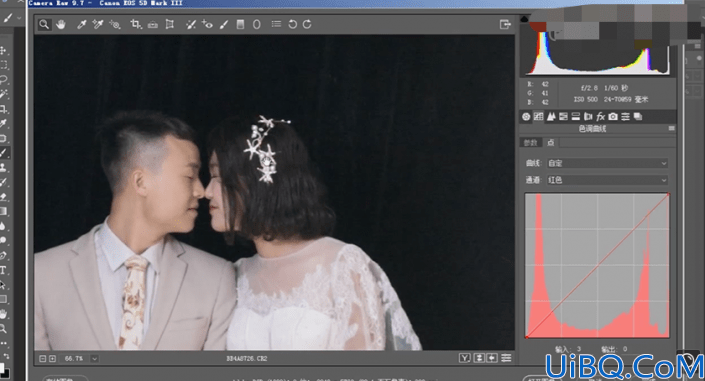705x381 pixels.
Task: Click the foreground/background color swatches
Action: (x=4, y=371)
